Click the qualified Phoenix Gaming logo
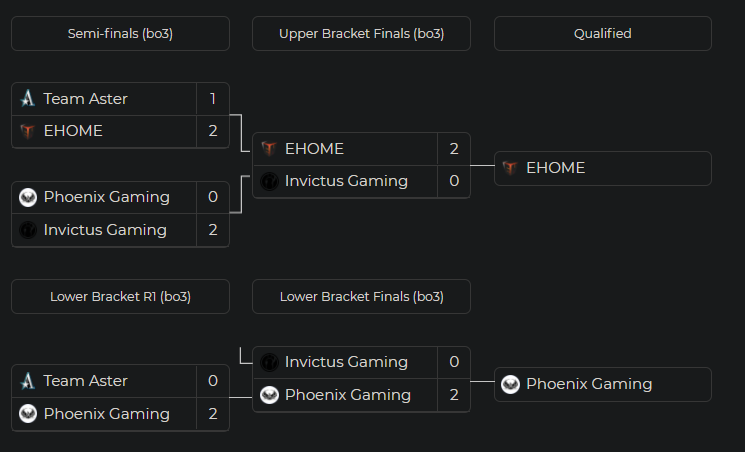The height and width of the screenshot is (452, 745). click(510, 384)
